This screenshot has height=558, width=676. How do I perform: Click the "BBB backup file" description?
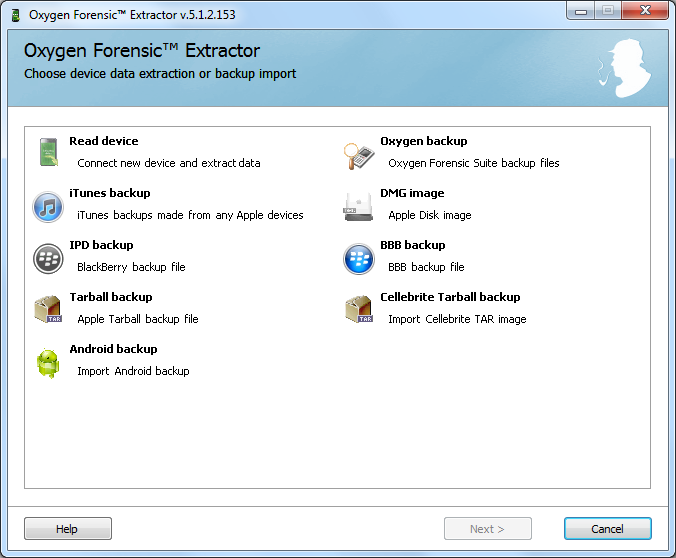coord(426,267)
